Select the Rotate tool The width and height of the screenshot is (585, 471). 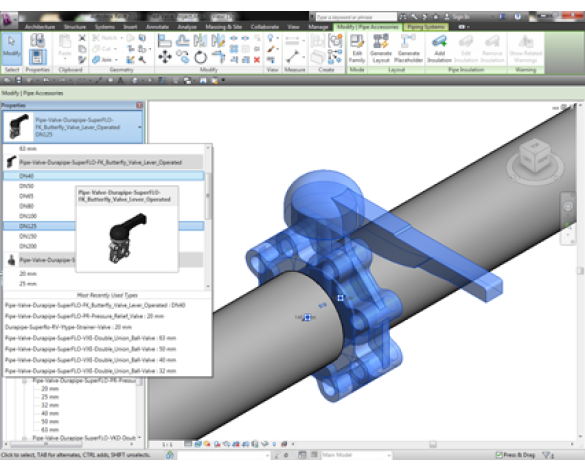pos(200,57)
